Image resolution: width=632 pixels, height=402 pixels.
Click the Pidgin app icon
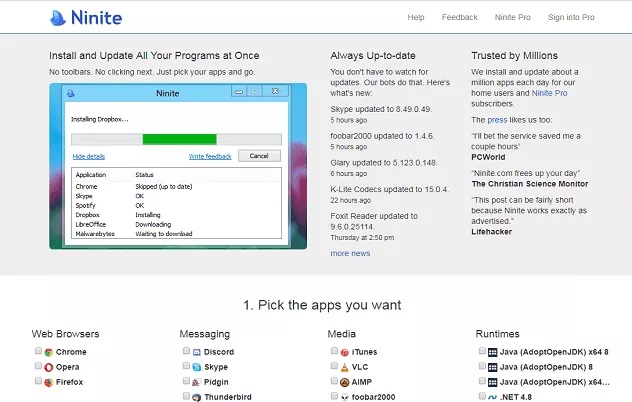coord(197,382)
